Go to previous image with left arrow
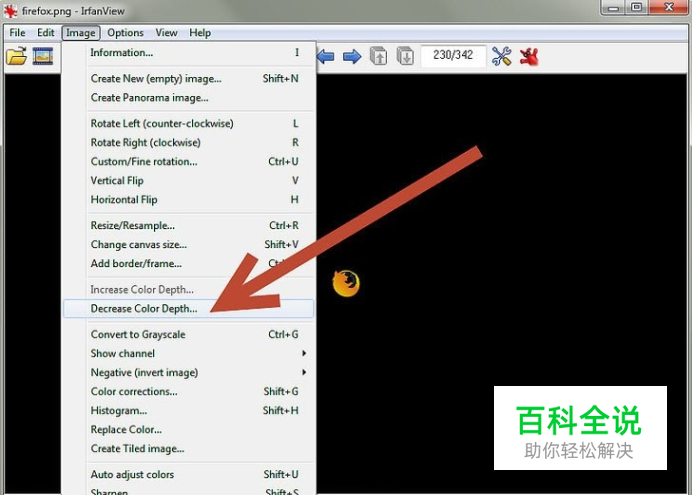Viewport: 692px width, 495px height. [x=326, y=56]
